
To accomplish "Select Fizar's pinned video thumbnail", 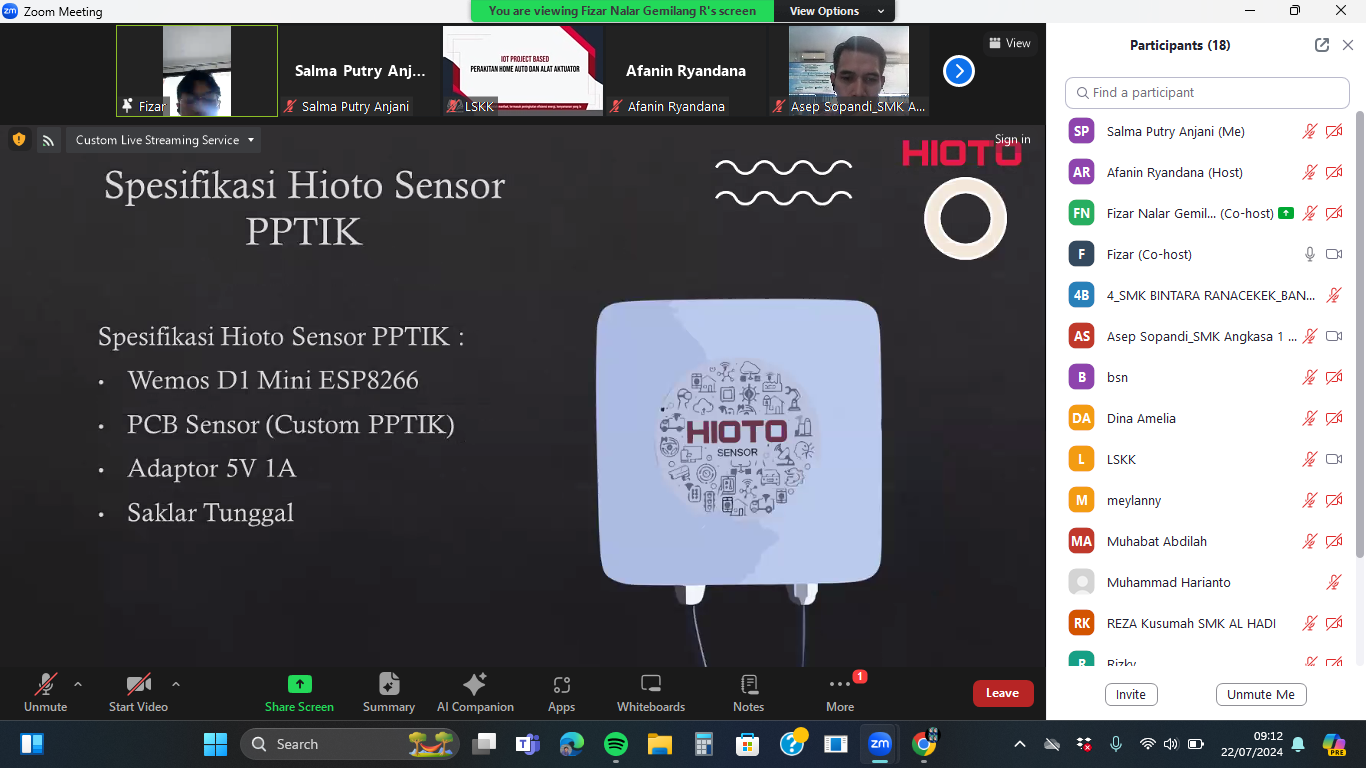I will 197,71.
